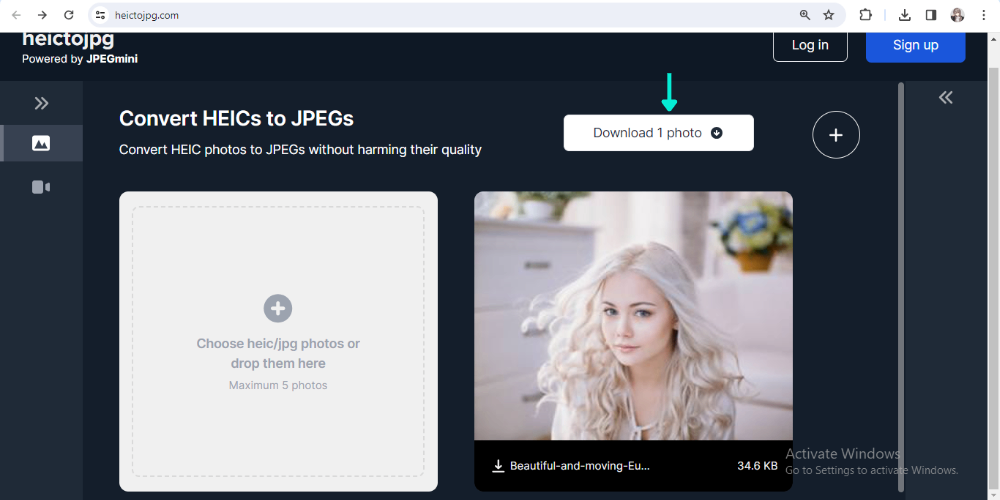Click the round plus add-photos button
The image size is (1000, 500).
[835, 135]
